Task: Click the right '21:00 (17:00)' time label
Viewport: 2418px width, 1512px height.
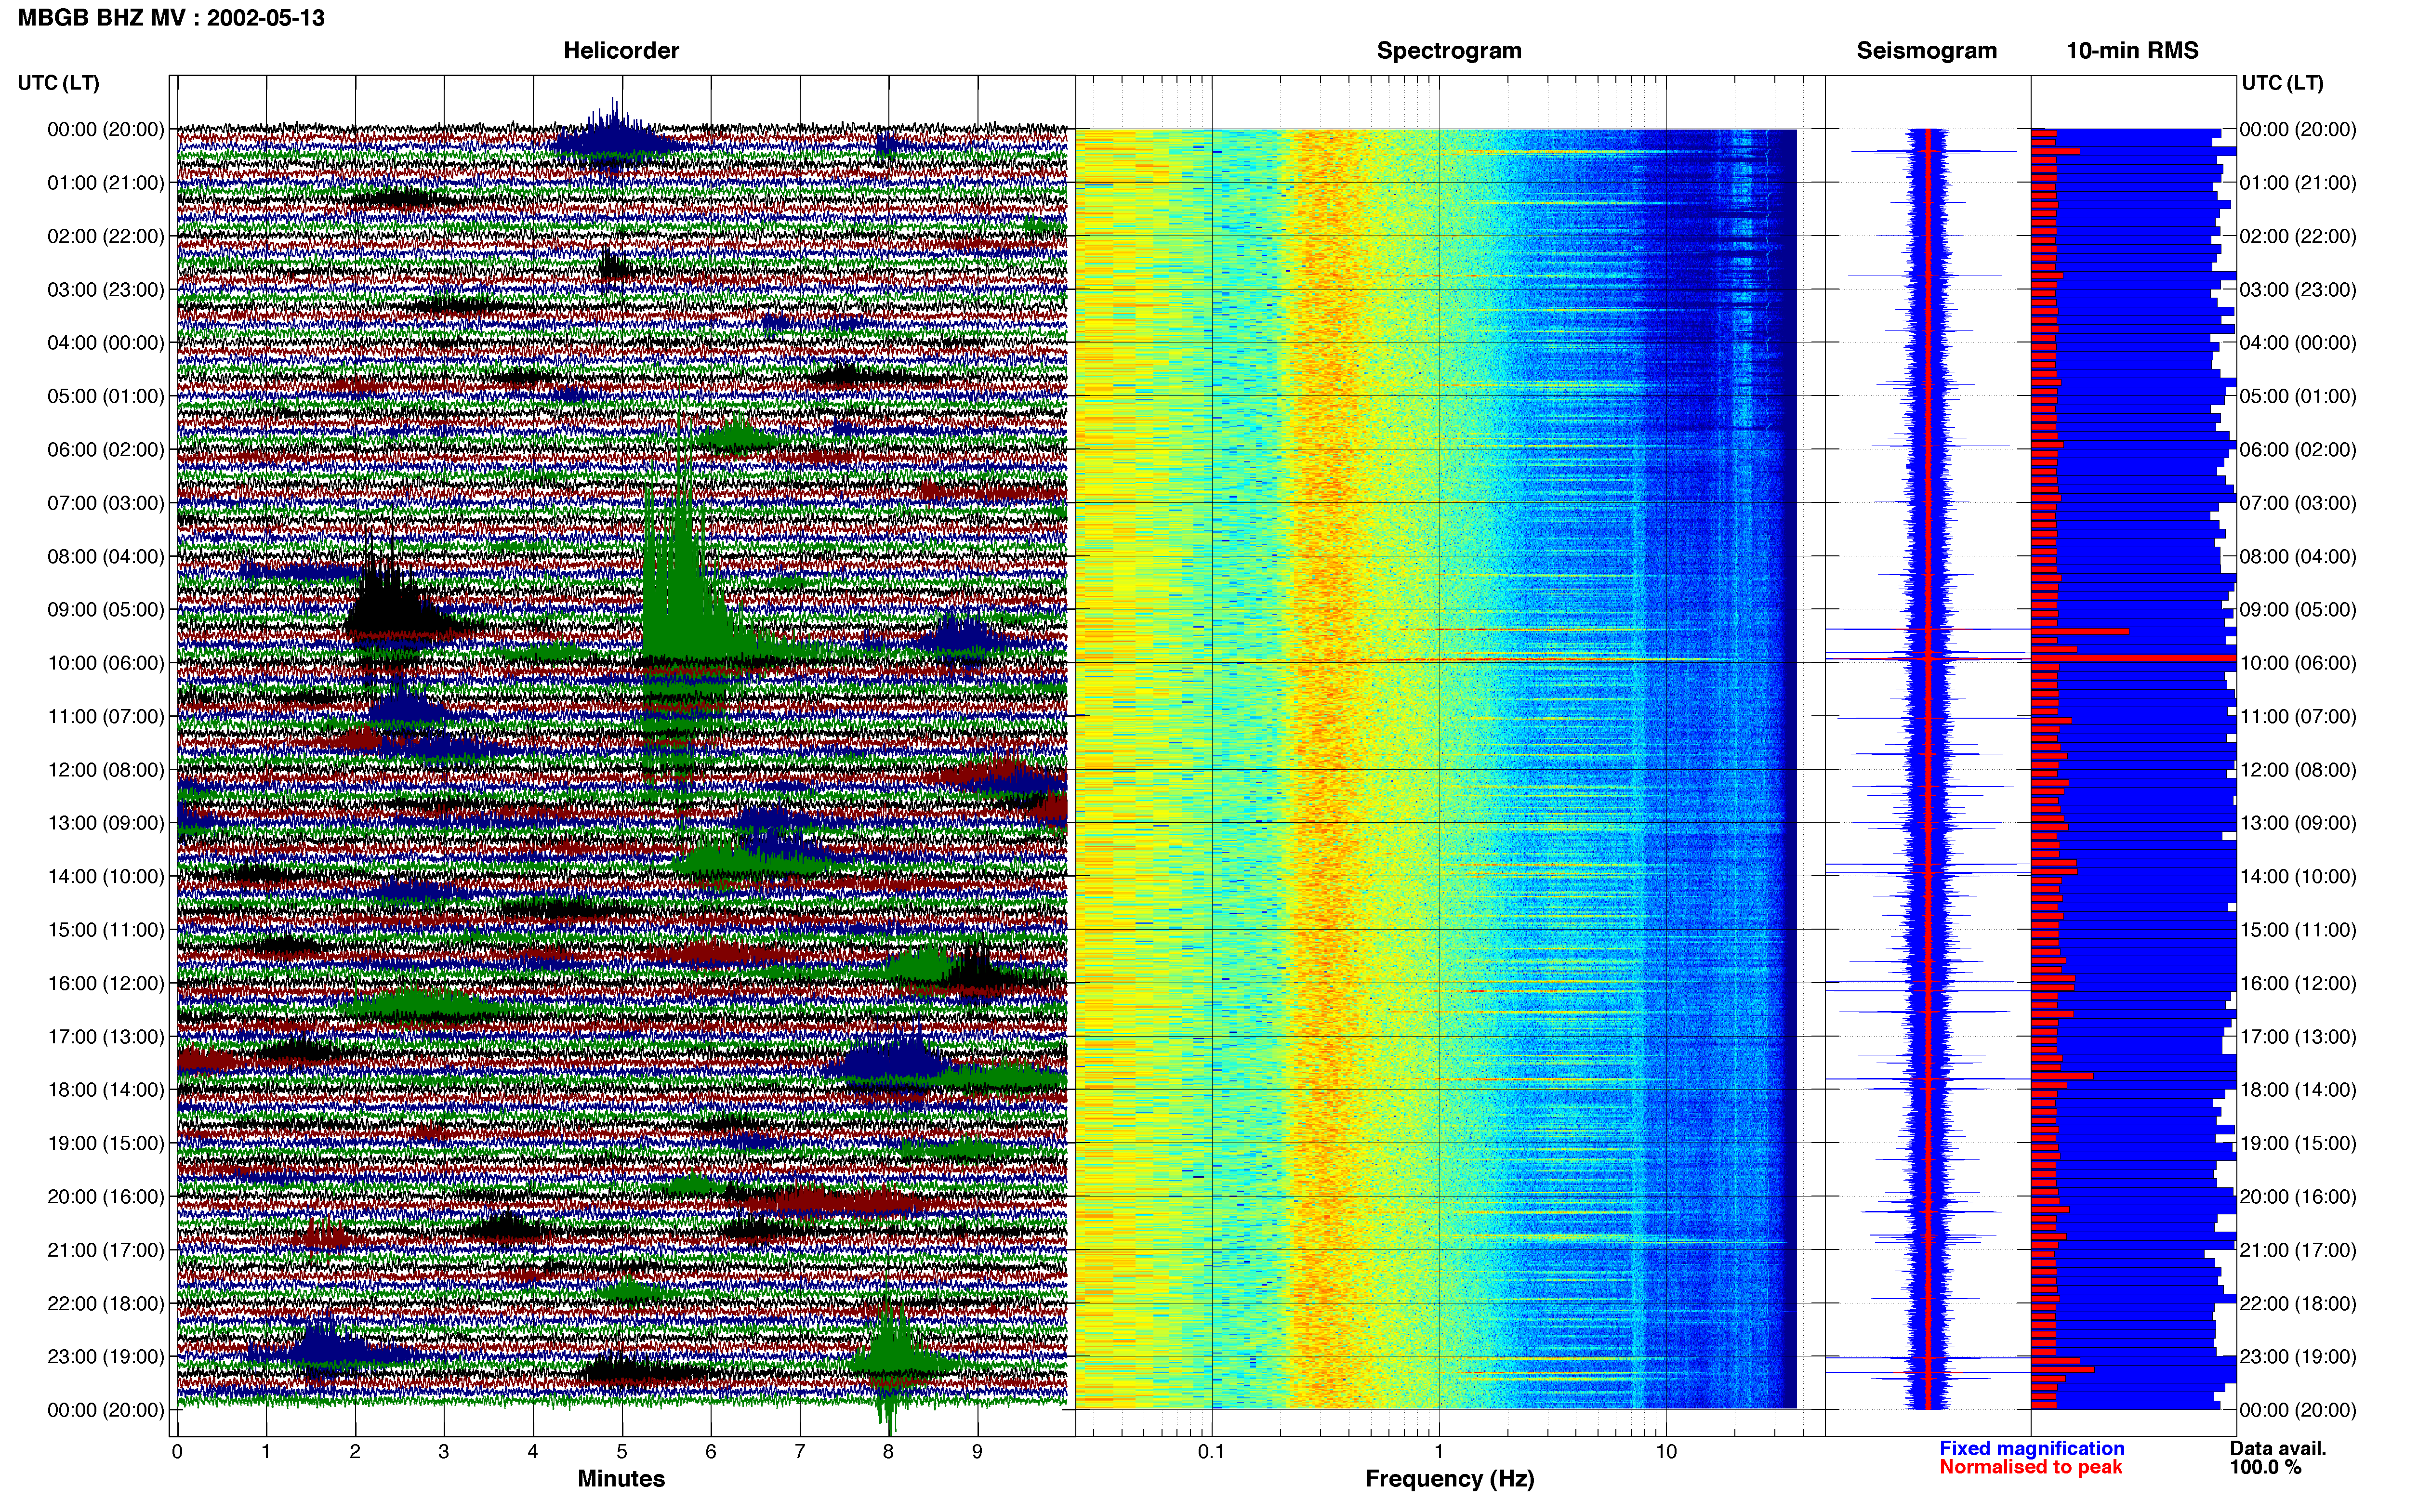Action: click(2298, 1250)
